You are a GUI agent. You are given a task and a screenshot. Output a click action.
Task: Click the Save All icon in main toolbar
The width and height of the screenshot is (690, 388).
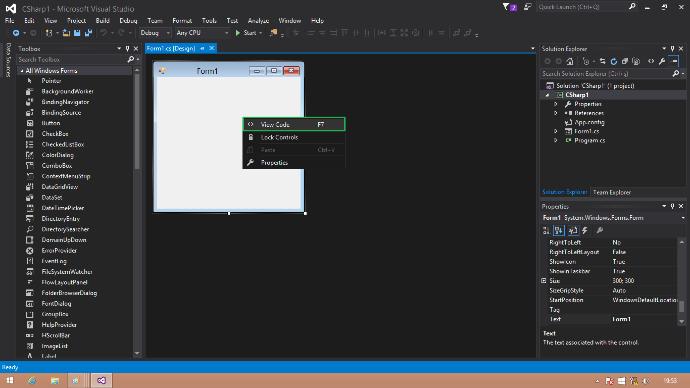88,33
